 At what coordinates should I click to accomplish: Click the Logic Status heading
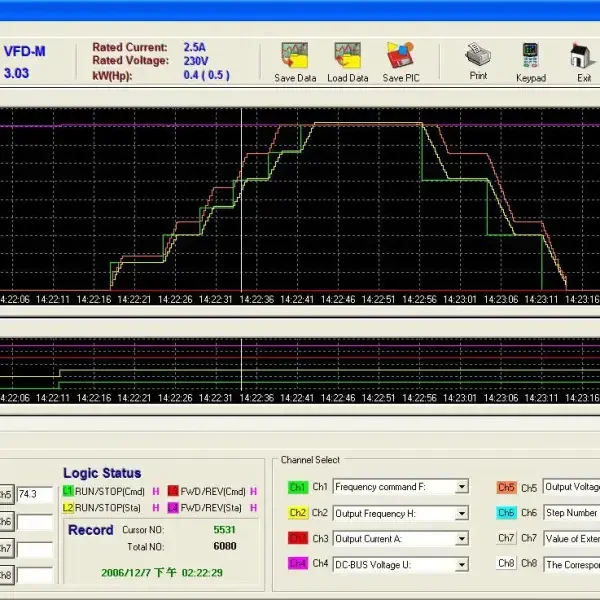[x=102, y=473]
